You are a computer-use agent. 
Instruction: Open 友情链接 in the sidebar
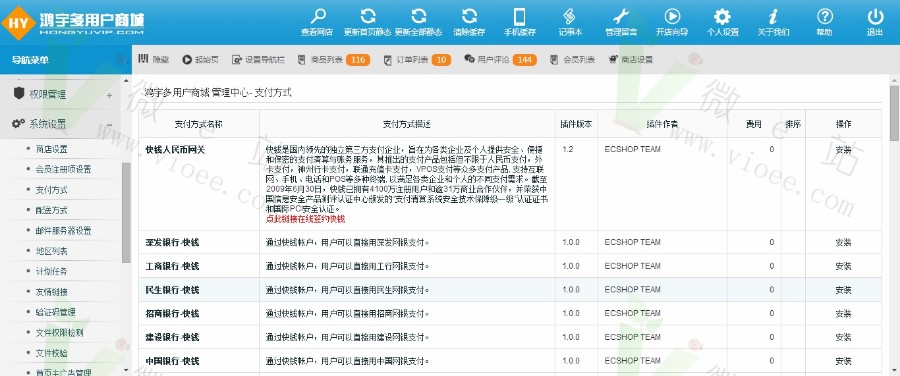point(52,292)
